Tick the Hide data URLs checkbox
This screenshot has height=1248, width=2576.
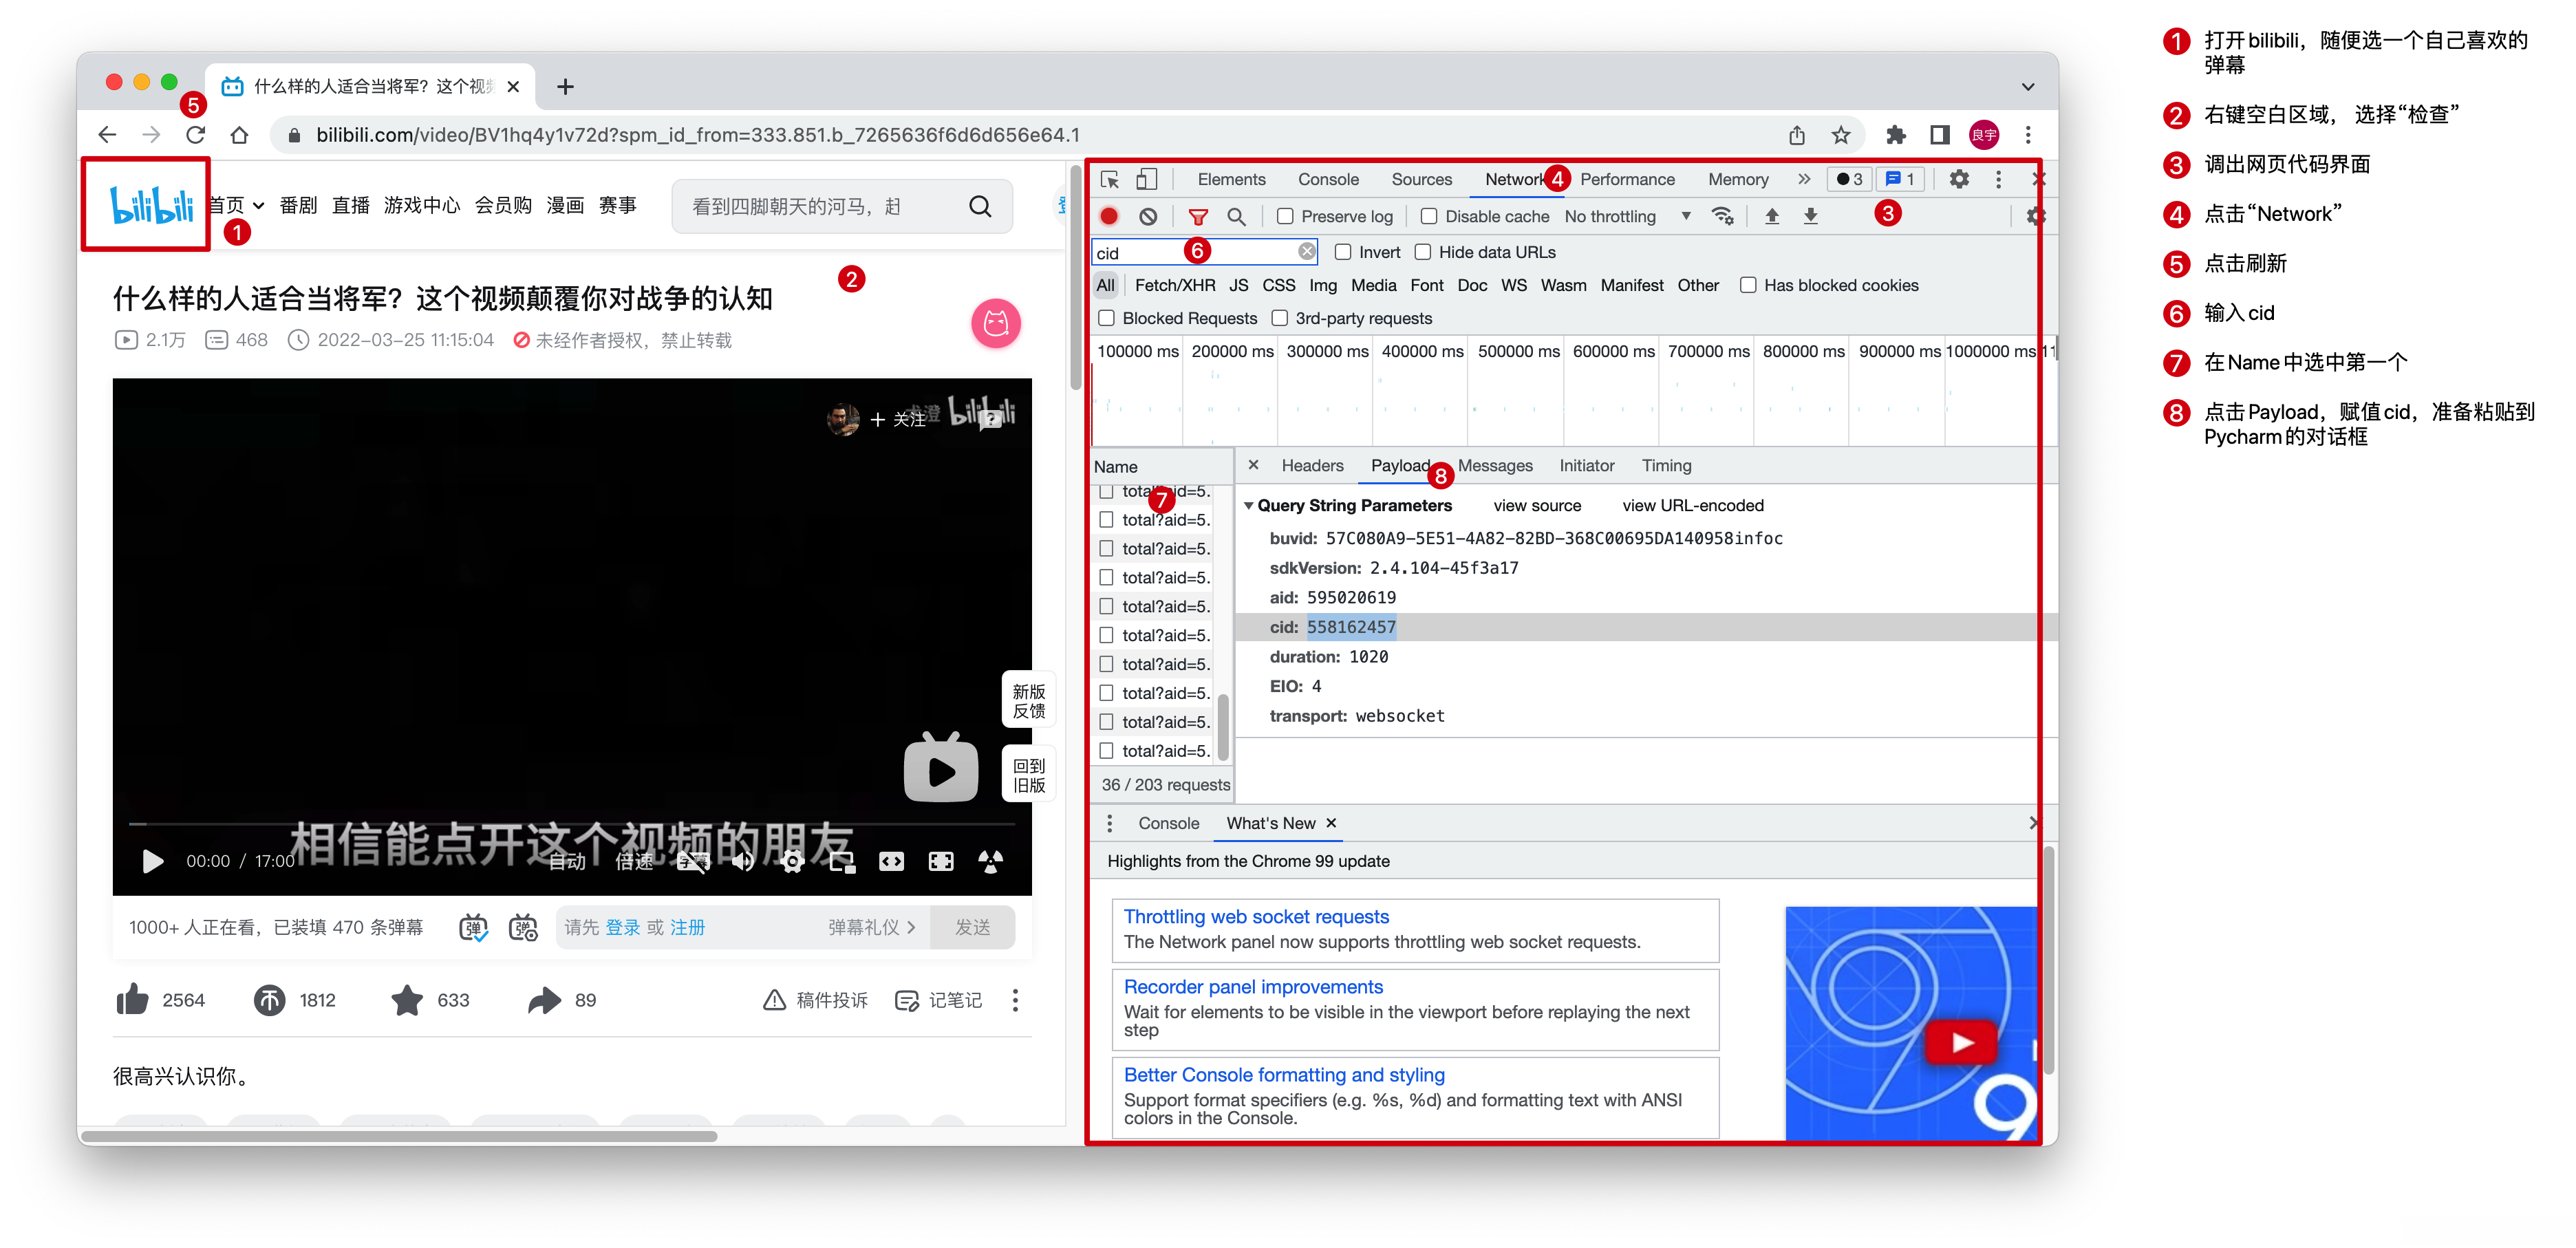coord(1423,252)
